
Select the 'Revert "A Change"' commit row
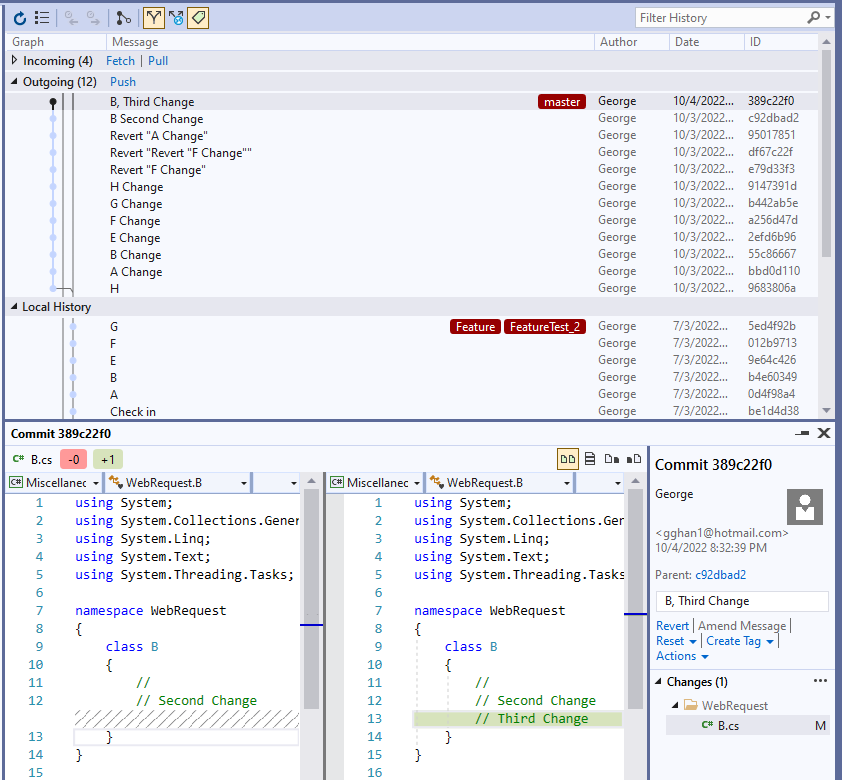point(159,136)
